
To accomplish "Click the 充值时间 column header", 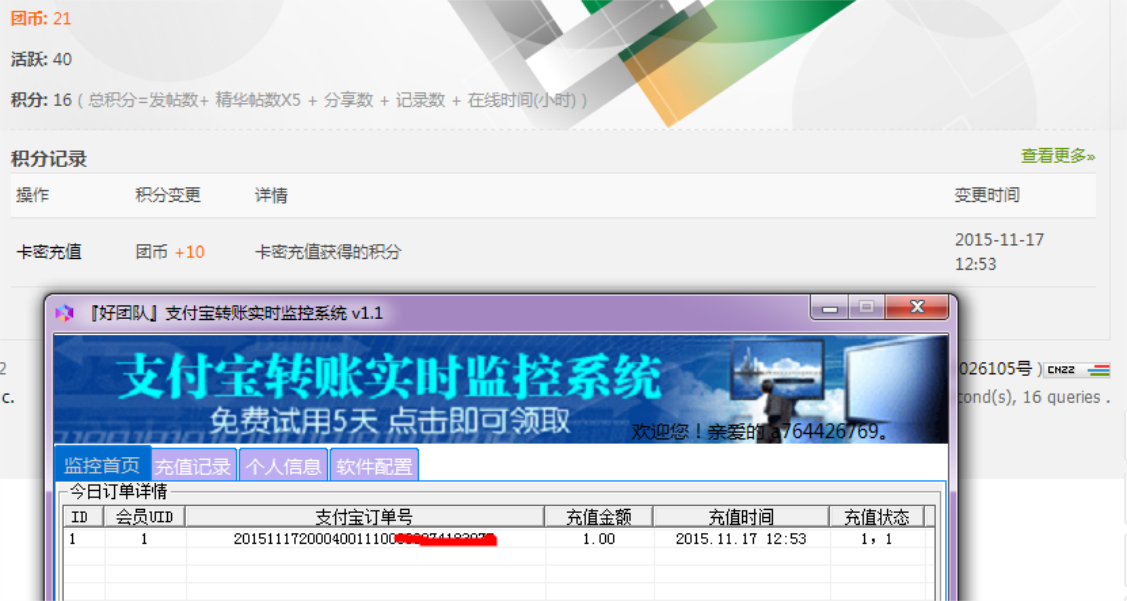I will click(x=741, y=517).
